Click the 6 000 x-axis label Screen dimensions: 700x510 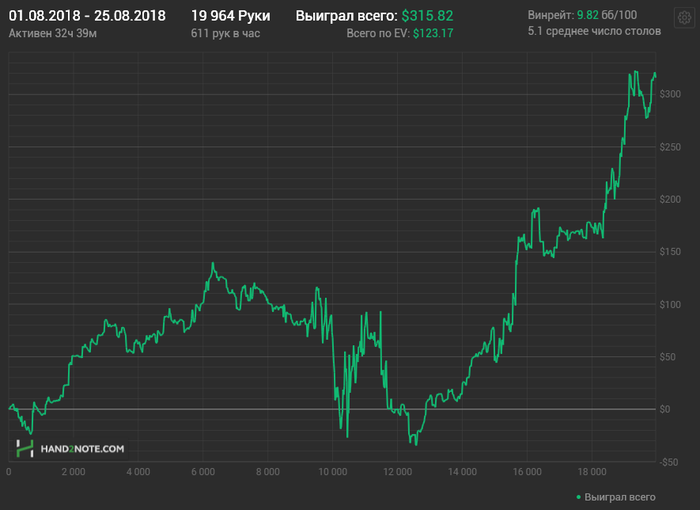pyautogui.click(x=203, y=472)
